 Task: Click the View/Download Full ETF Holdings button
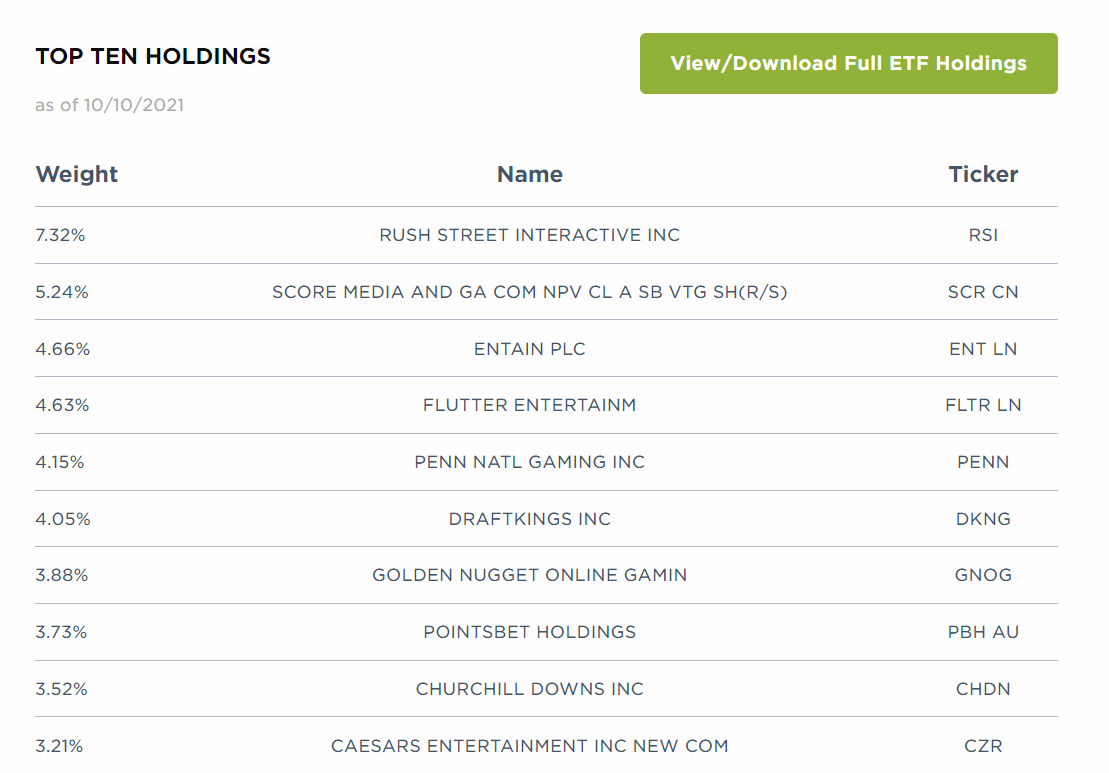pos(848,63)
